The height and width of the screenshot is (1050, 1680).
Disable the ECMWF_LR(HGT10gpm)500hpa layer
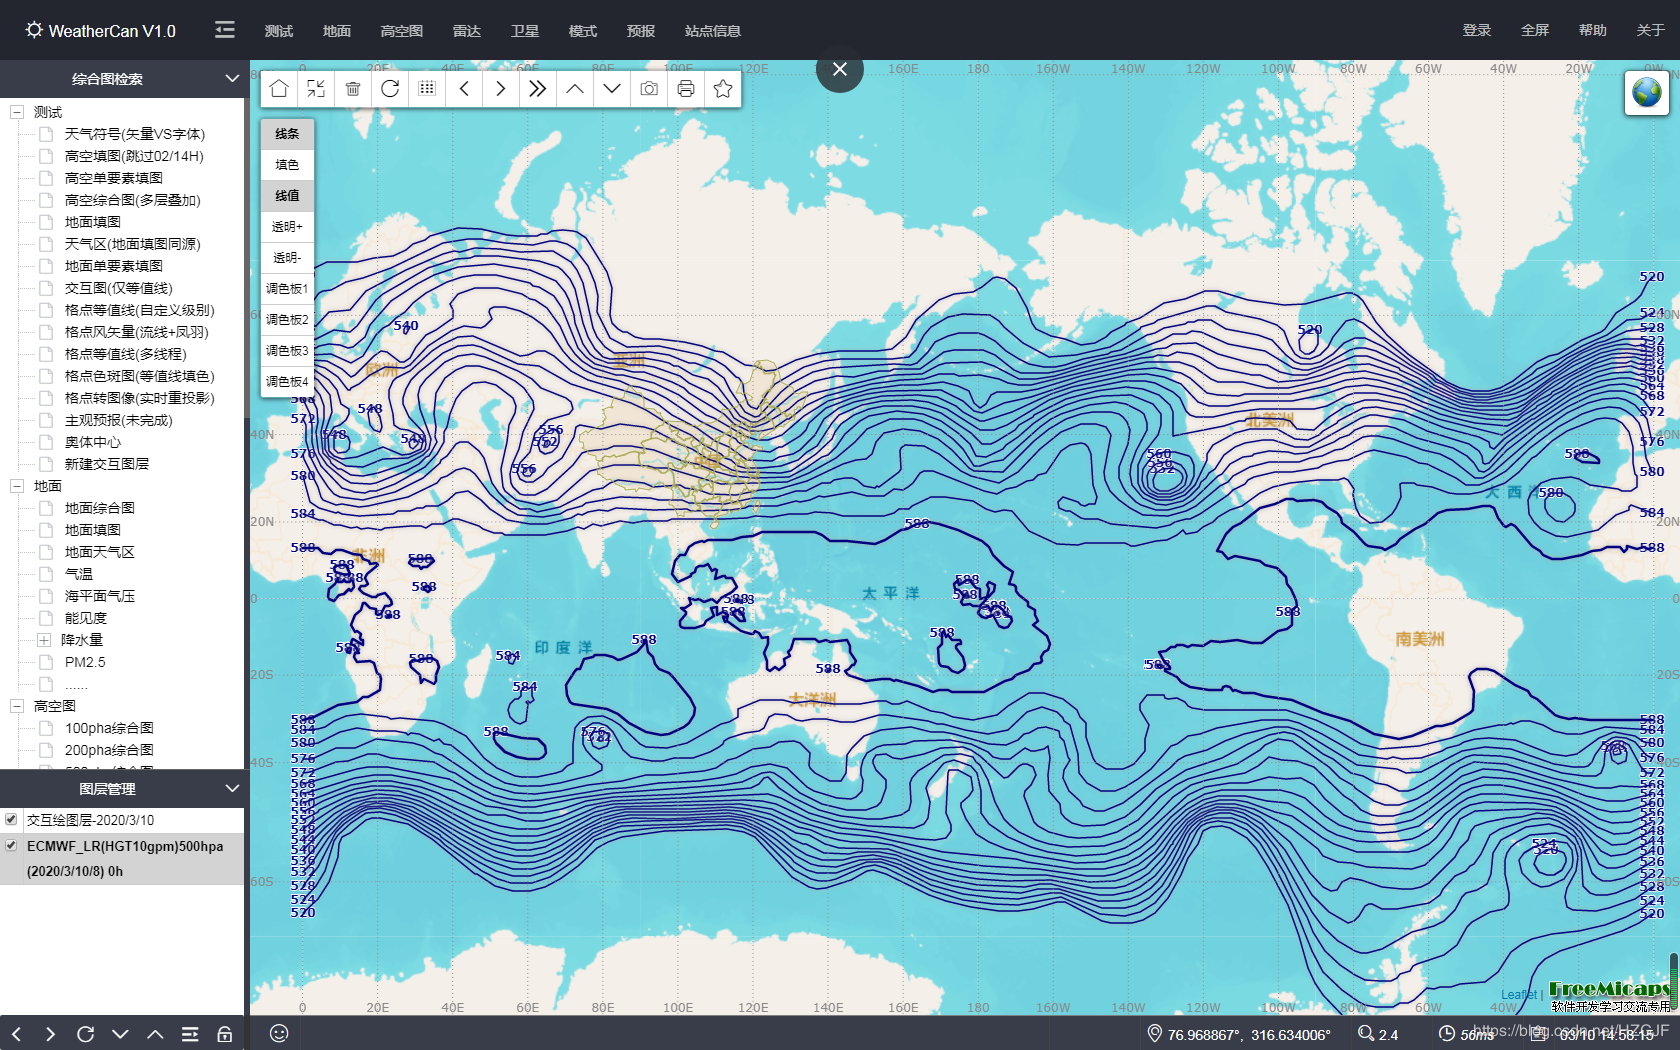click(x=12, y=845)
